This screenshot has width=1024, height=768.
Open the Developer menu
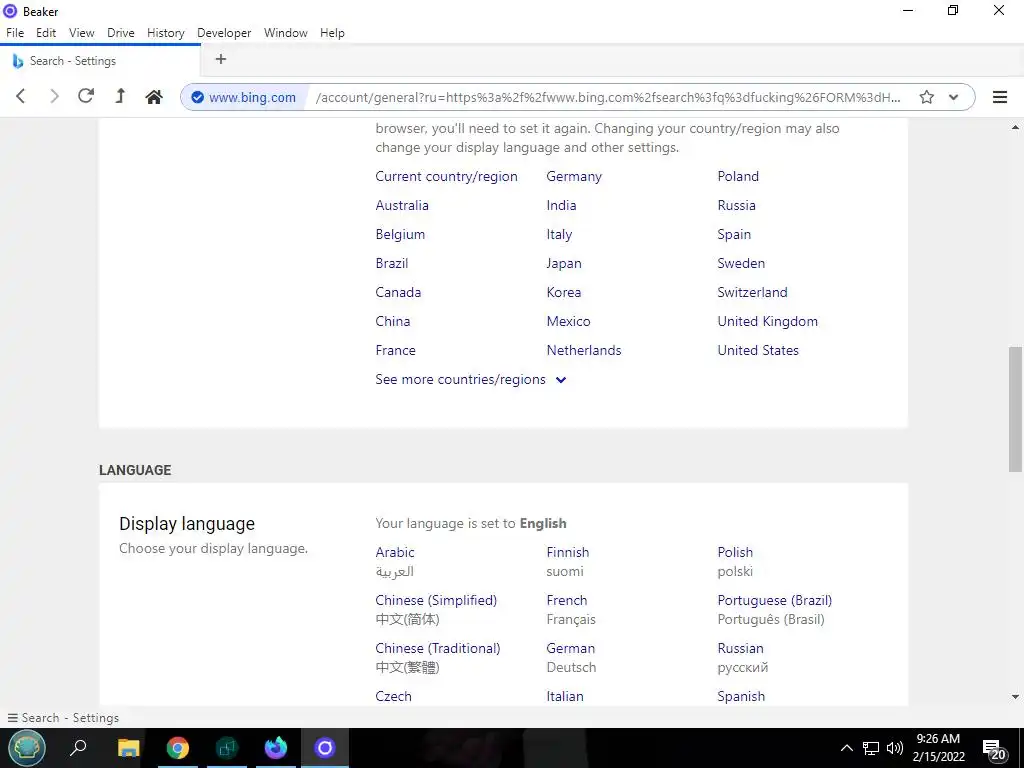pos(224,33)
